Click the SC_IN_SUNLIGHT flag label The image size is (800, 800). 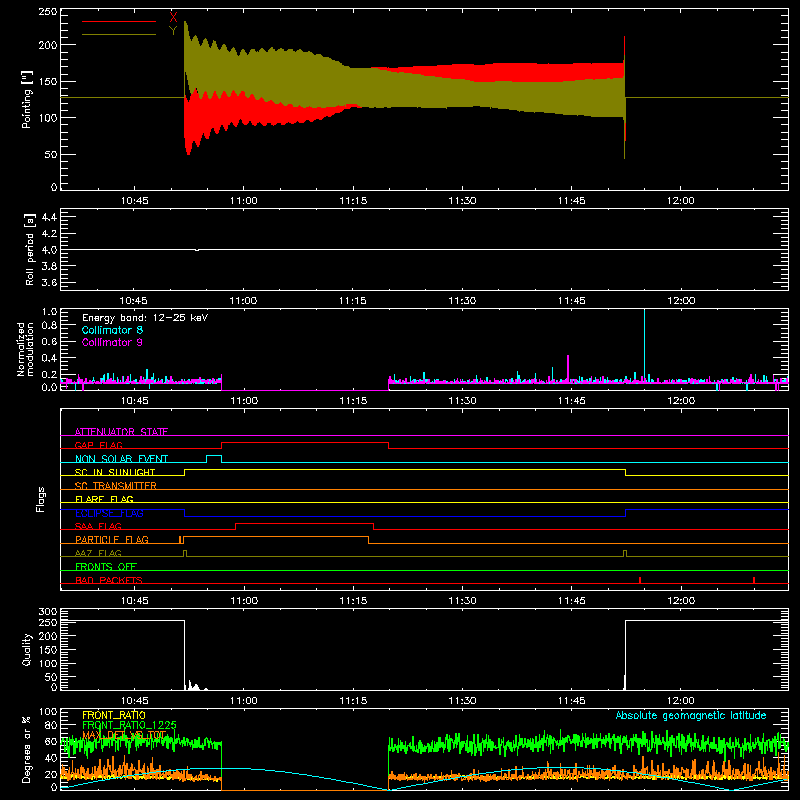[115, 472]
